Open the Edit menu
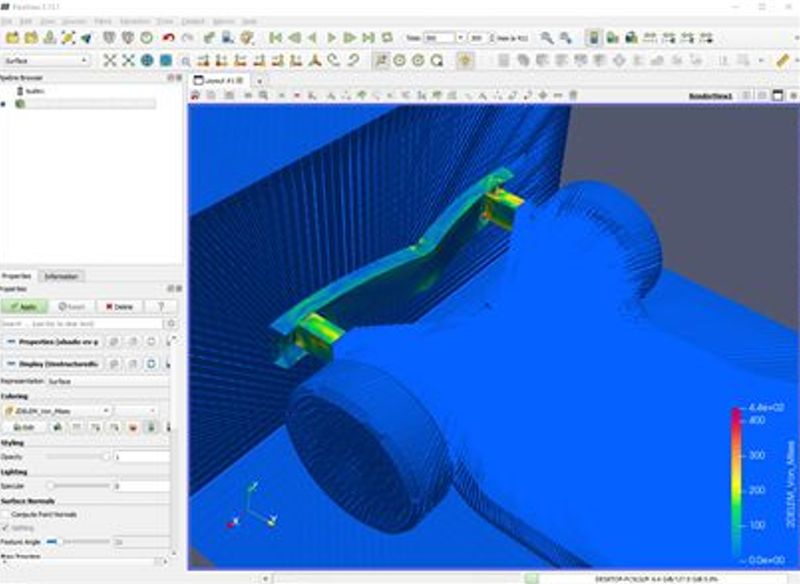This screenshot has width=800, height=584. point(26,21)
